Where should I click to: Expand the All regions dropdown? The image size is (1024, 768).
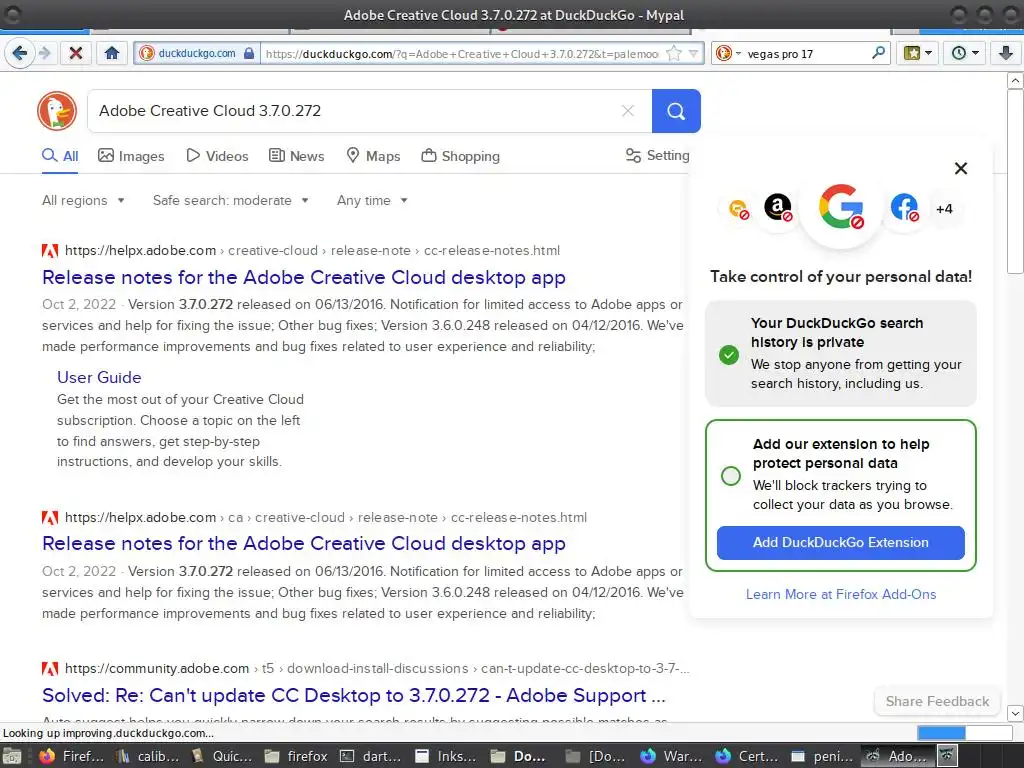pyautogui.click(x=83, y=200)
